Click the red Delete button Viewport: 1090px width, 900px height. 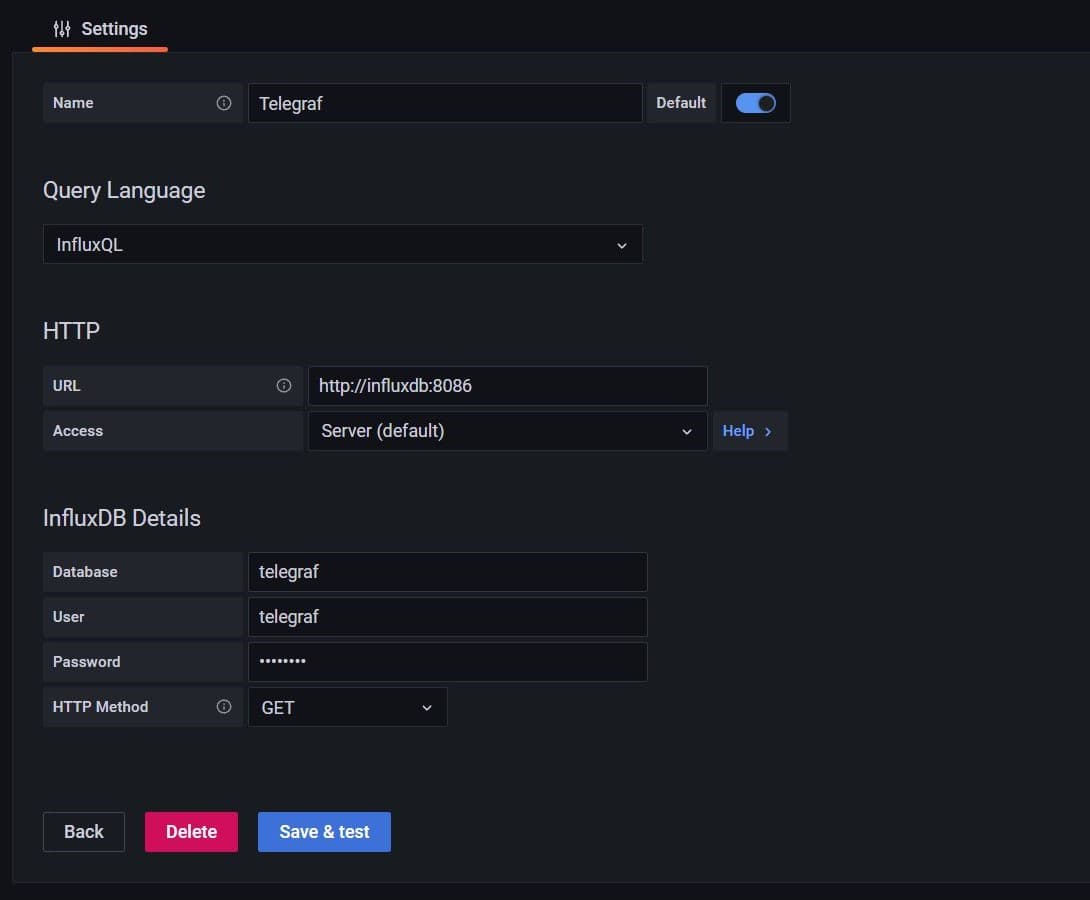(191, 832)
